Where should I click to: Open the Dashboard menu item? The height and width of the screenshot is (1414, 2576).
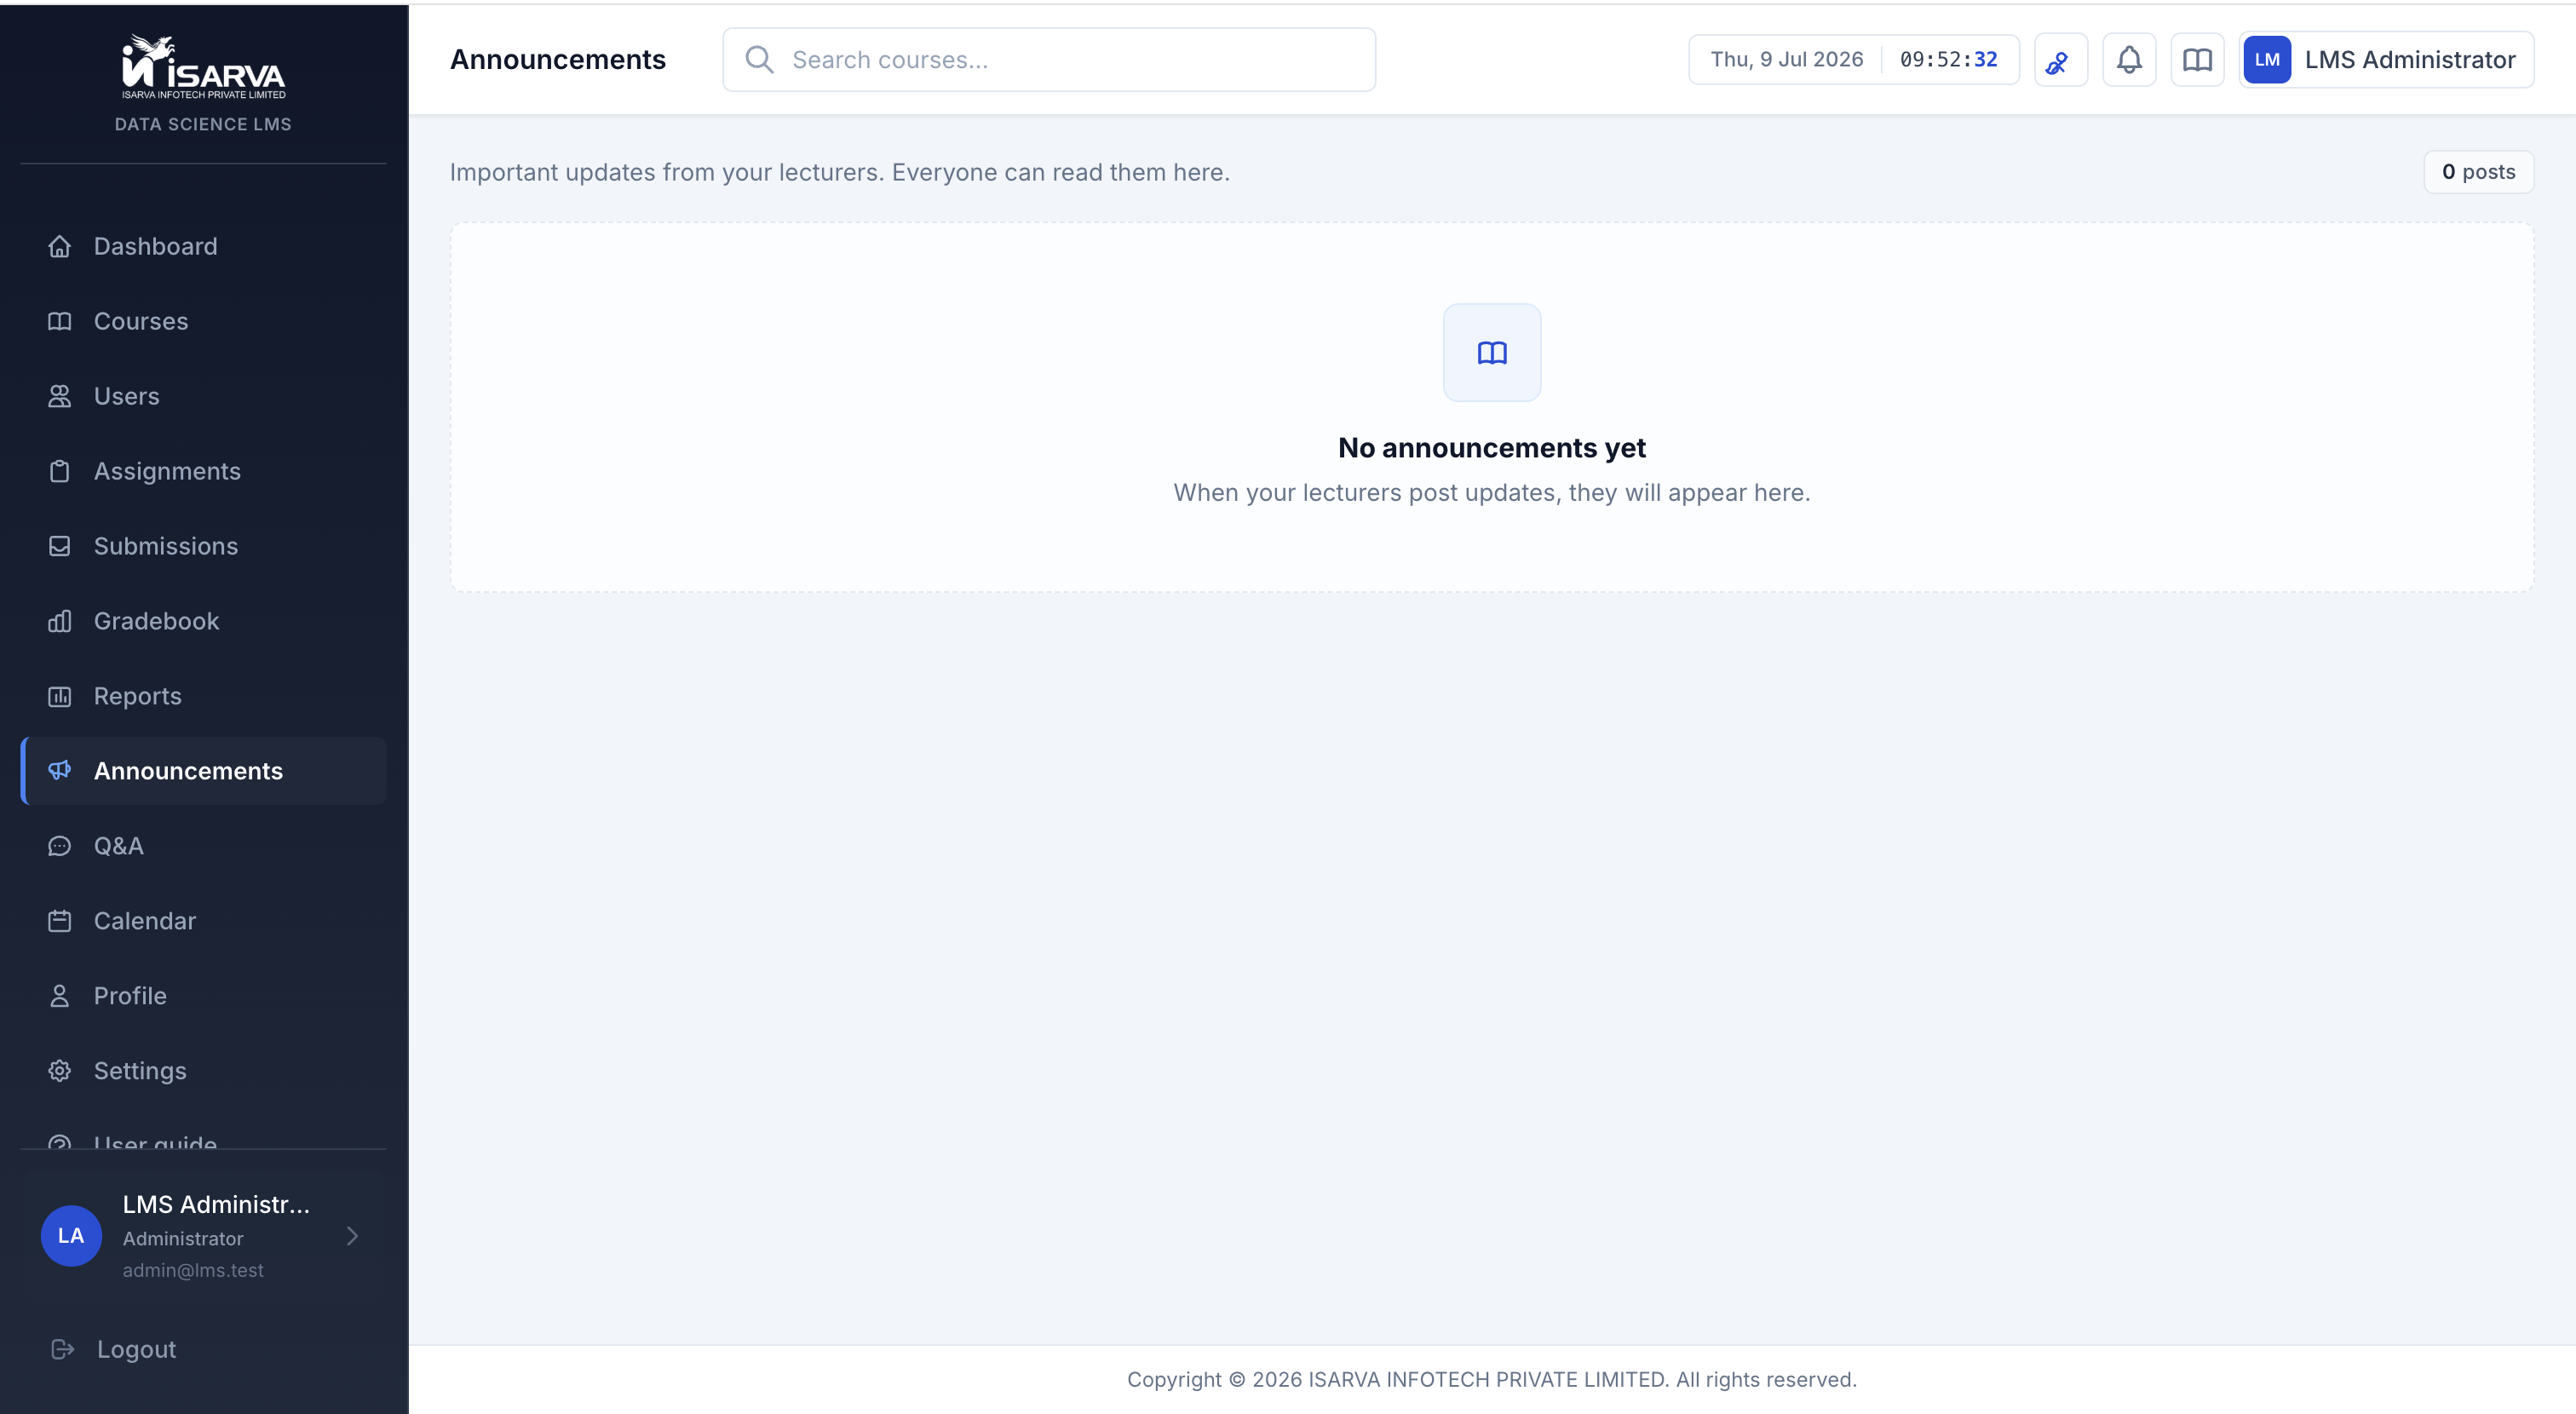click(x=203, y=246)
